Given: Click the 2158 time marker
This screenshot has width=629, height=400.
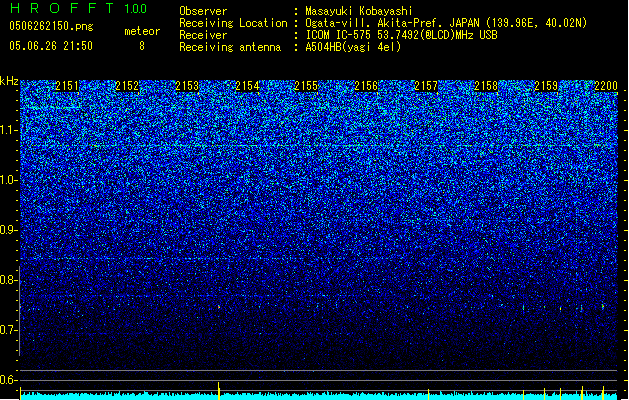Looking at the screenshot, I should [486, 86].
